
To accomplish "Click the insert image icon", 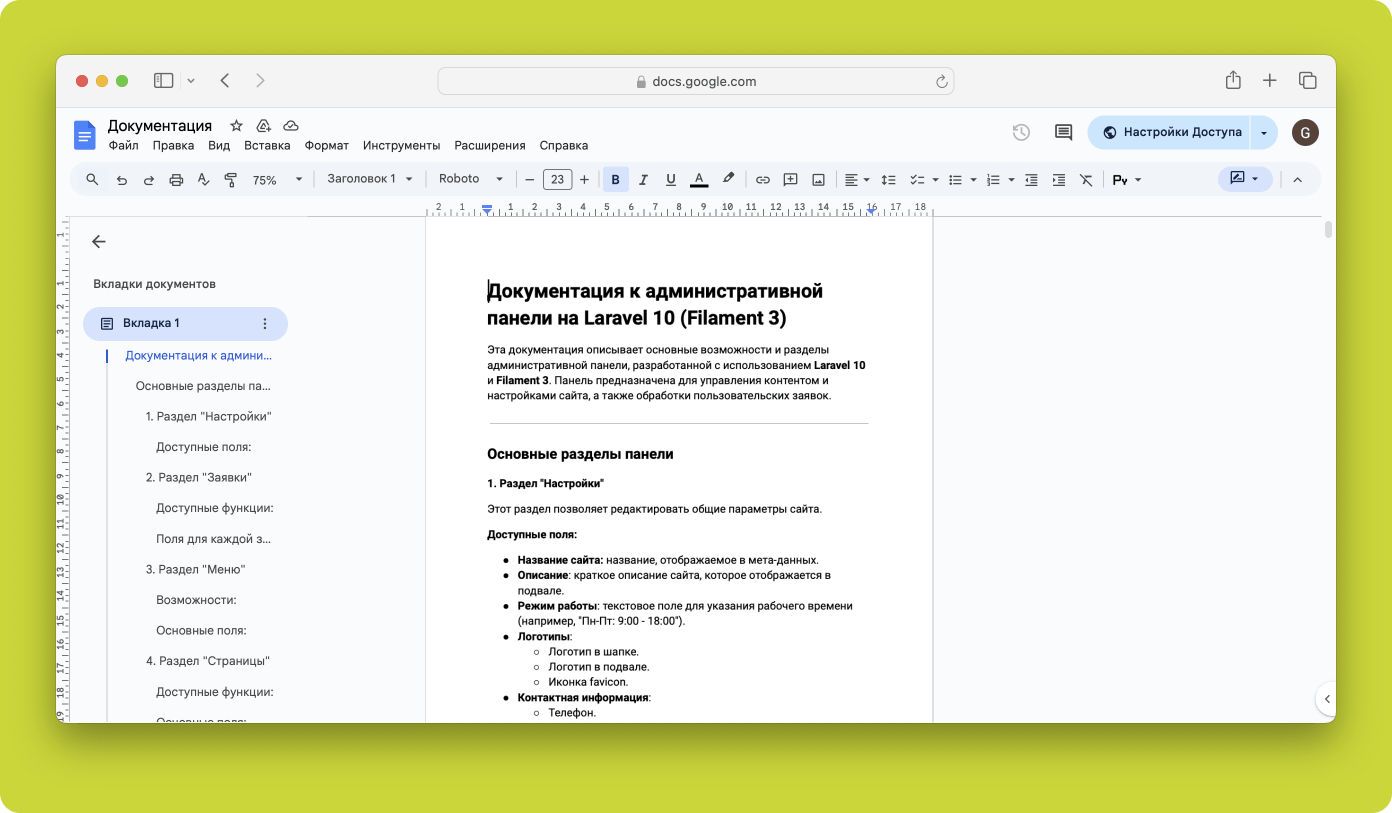I will 818,180.
